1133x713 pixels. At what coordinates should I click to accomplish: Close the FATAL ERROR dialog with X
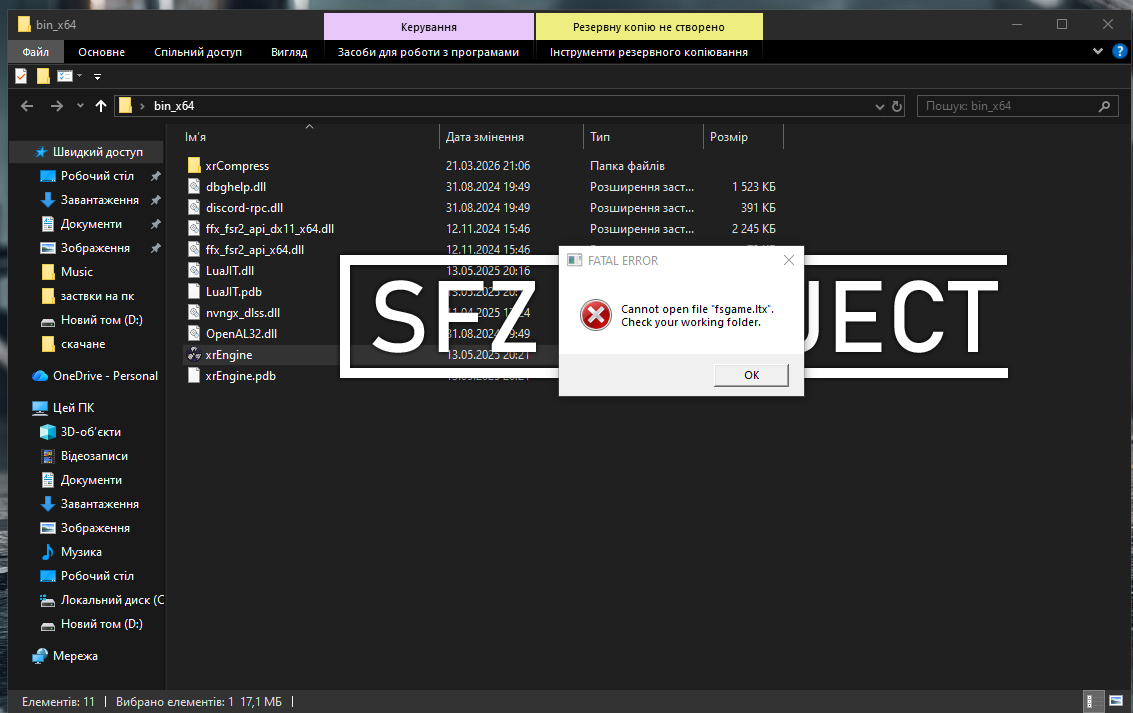point(788,260)
